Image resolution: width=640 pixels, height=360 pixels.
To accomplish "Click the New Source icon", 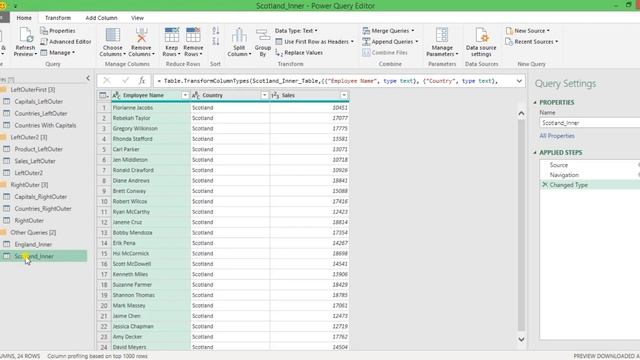I will coord(509,31).
